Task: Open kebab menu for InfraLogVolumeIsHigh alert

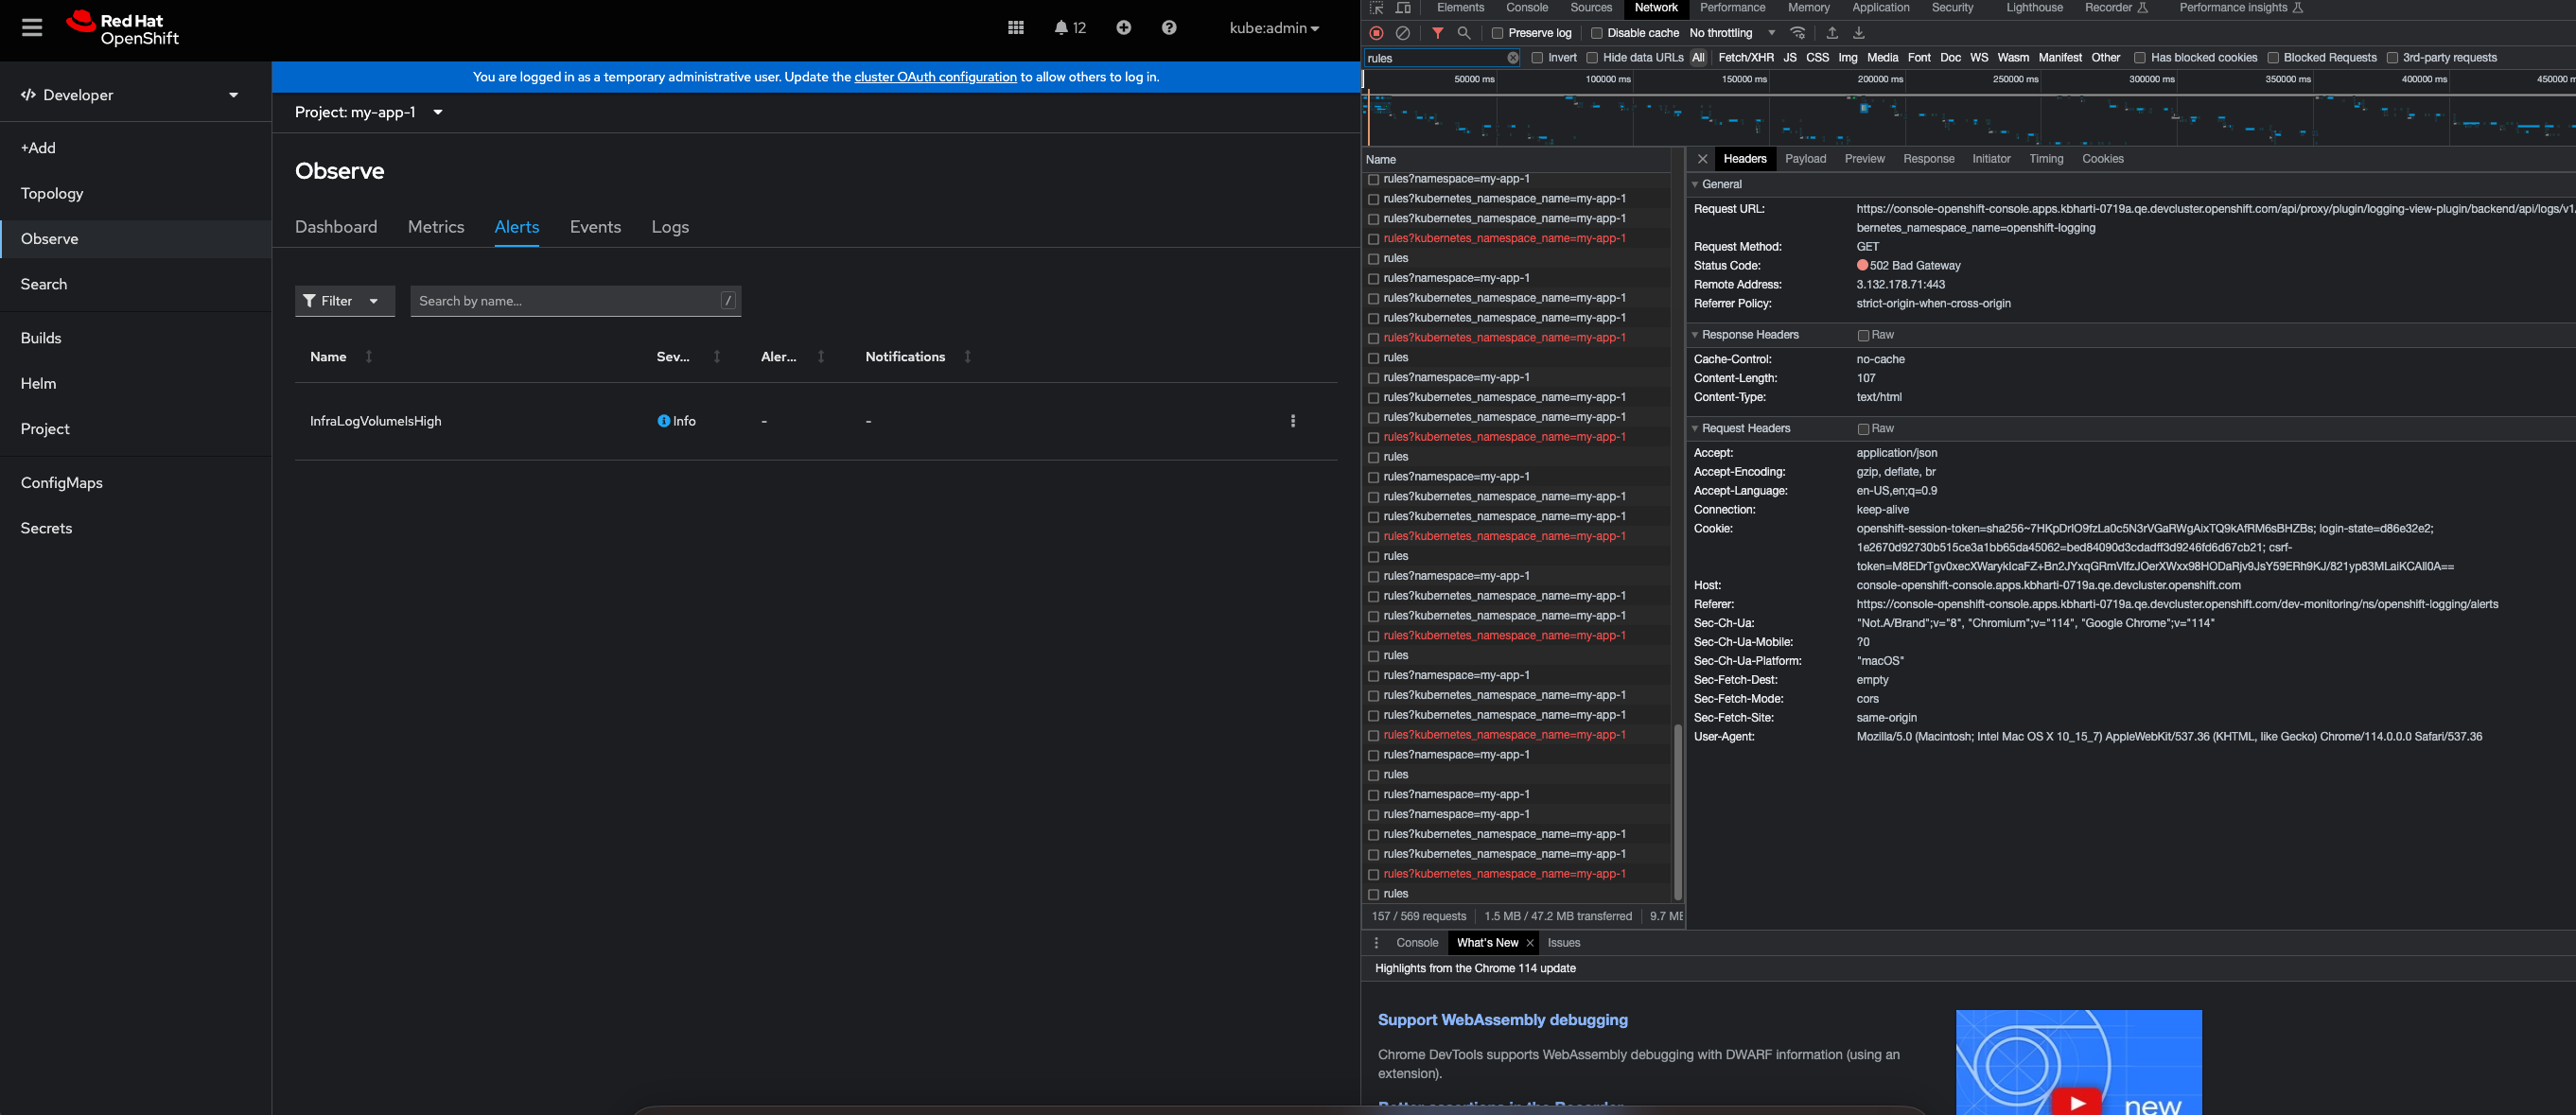Action: 1292,421
